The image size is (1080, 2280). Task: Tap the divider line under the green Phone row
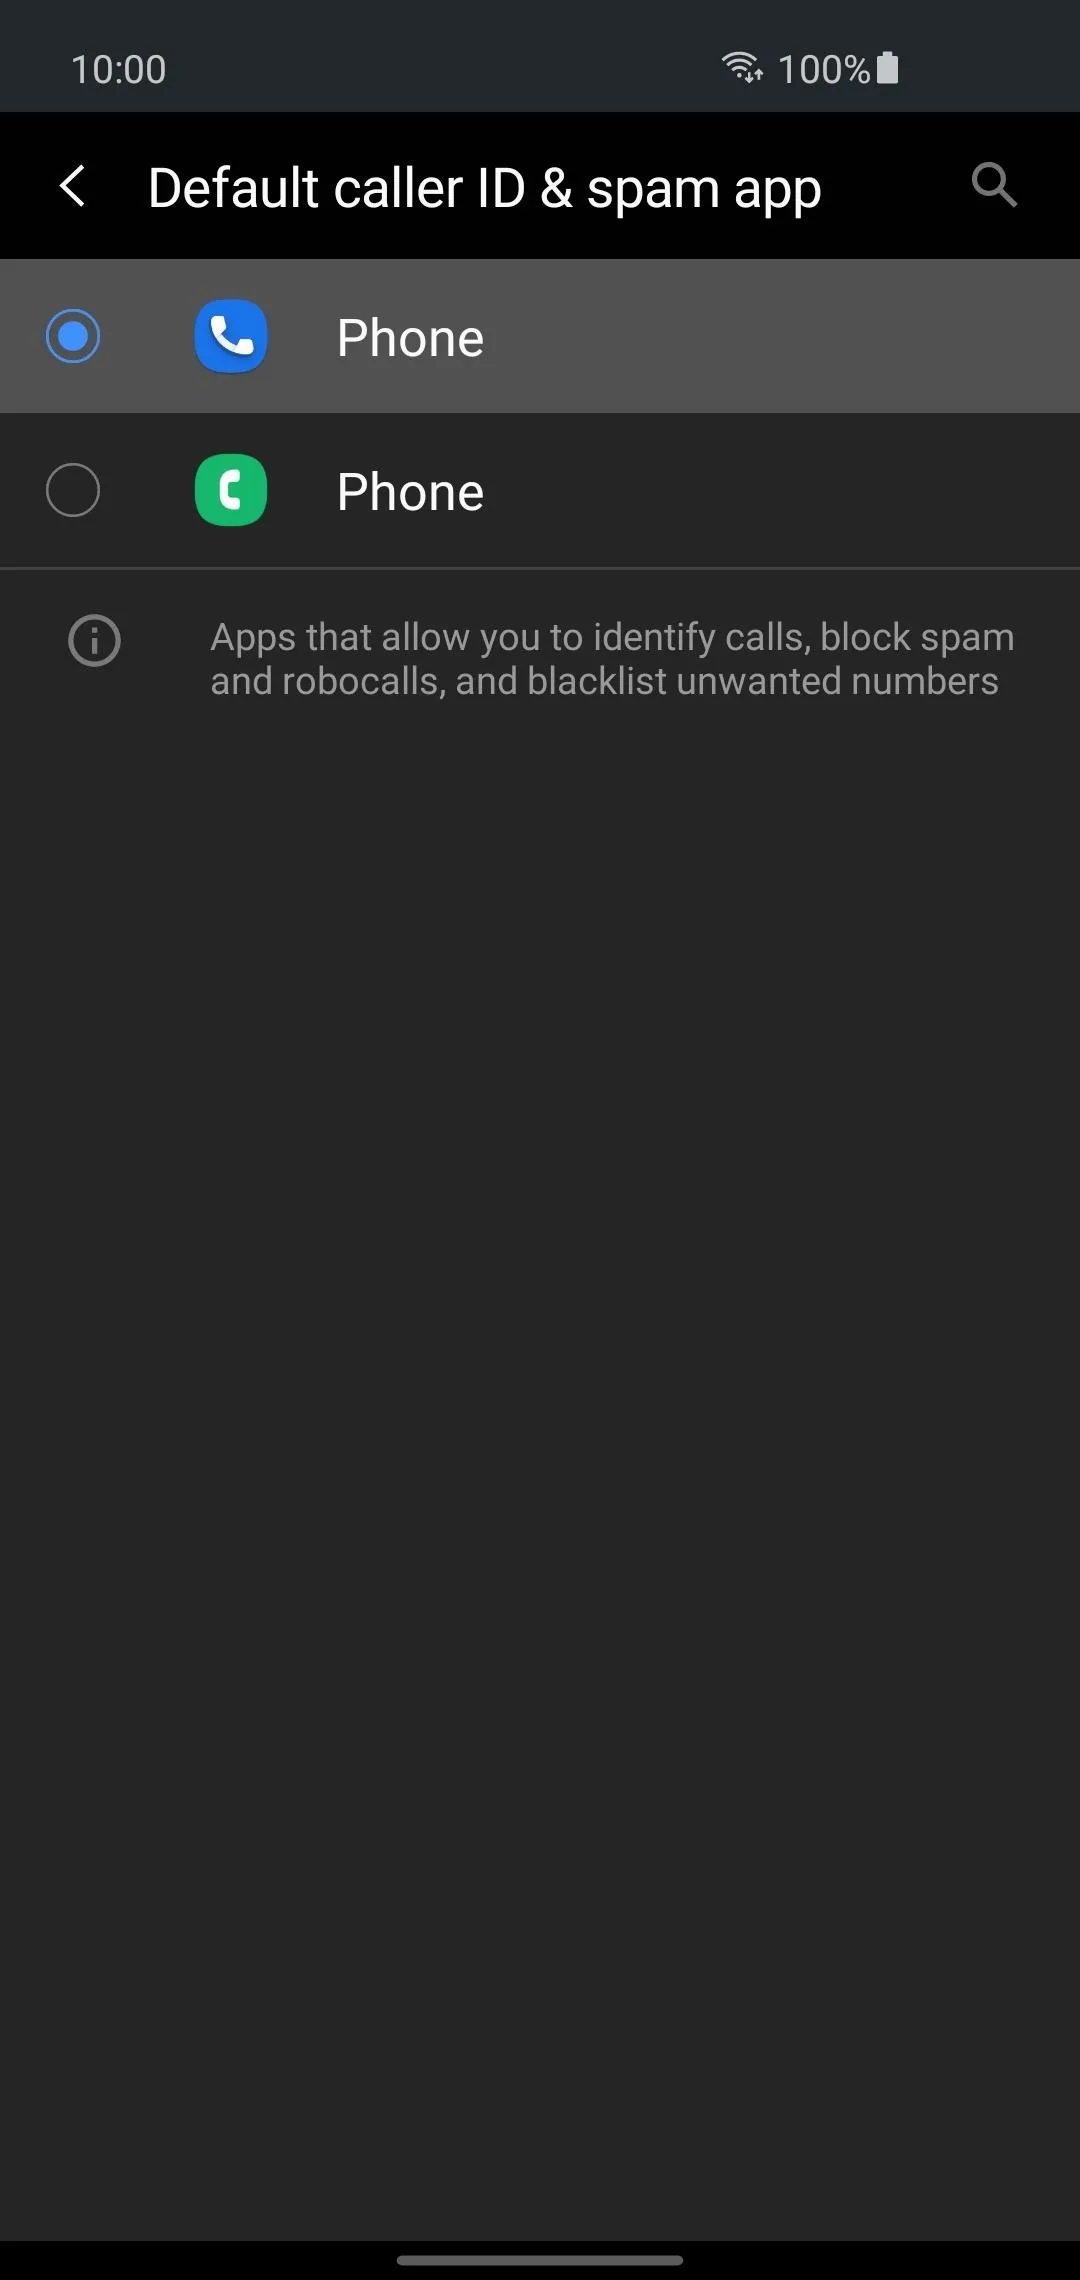pos(540,568)
